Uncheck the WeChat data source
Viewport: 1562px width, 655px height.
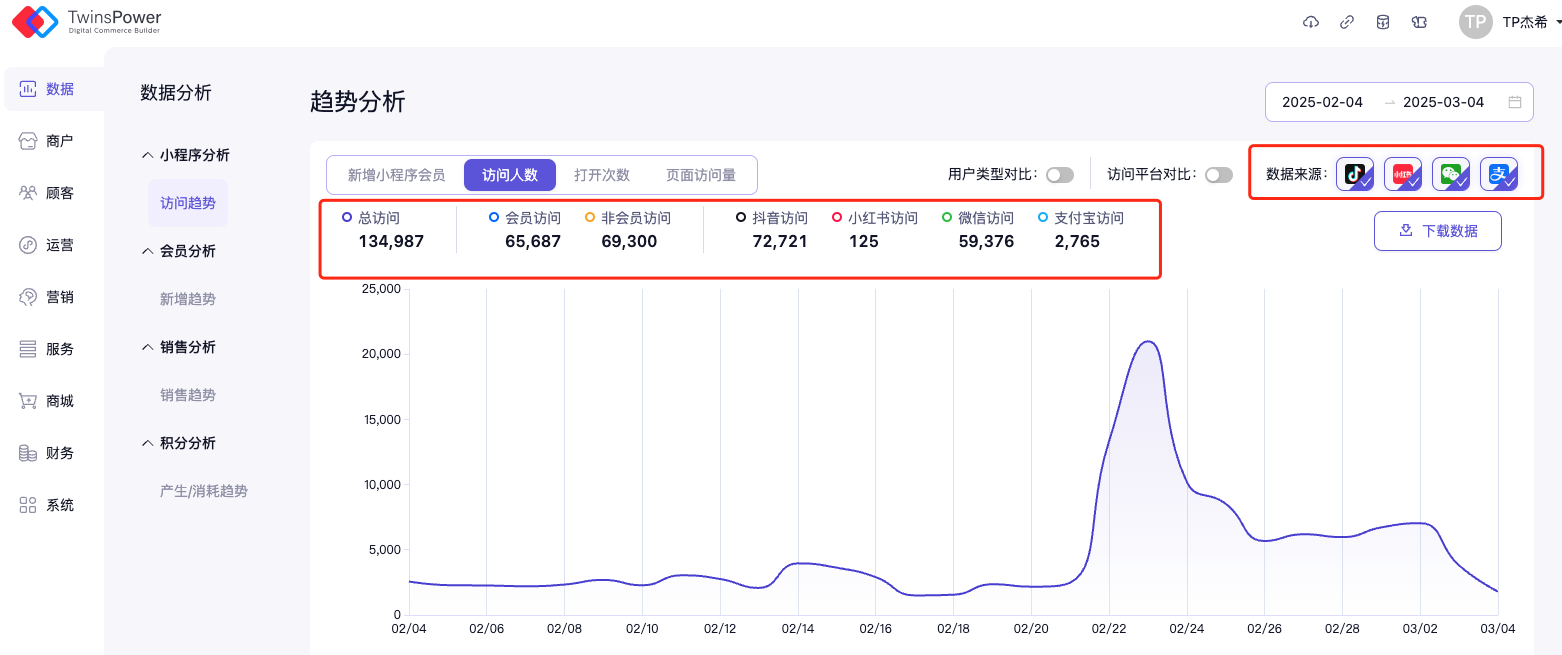click(x=1451, y=174)
